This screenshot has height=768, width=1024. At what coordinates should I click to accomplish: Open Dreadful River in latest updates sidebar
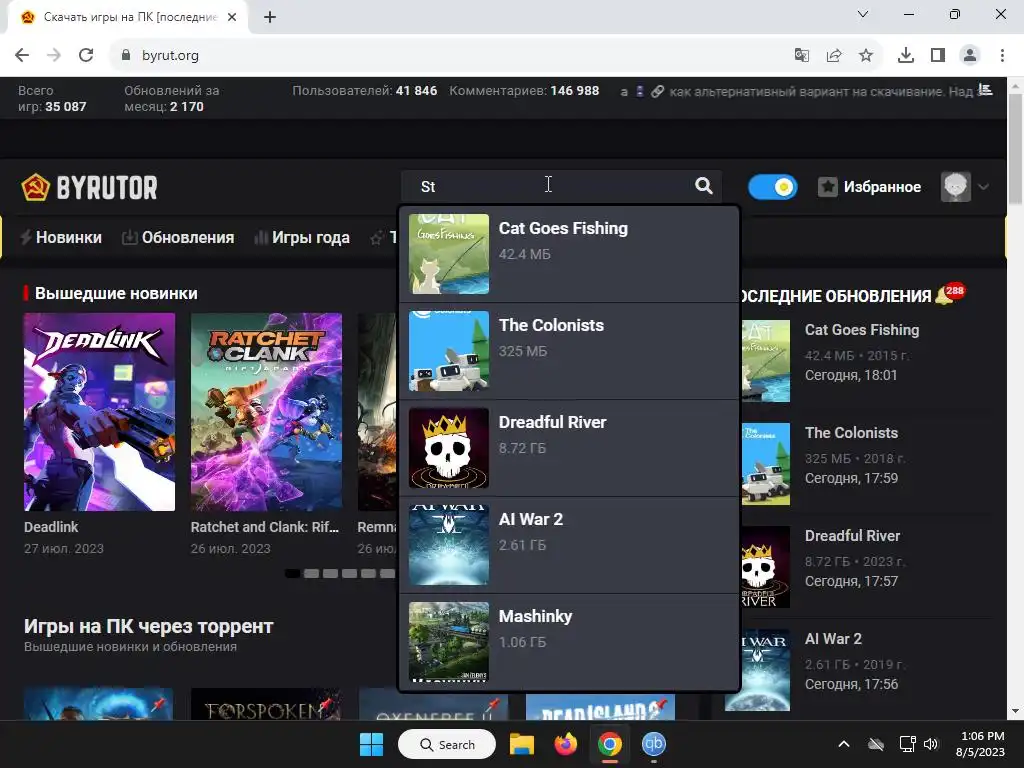[852, 536]
